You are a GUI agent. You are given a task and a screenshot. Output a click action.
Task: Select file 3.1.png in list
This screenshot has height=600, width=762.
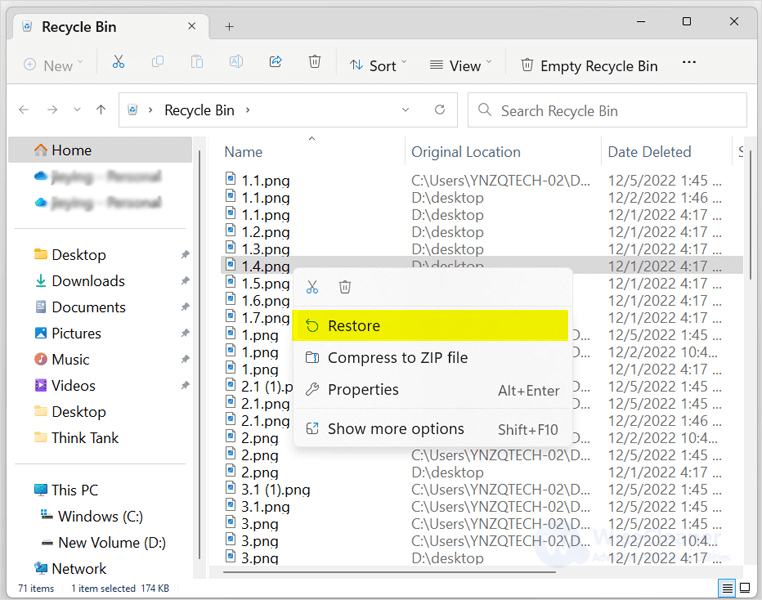pos(265,507)
